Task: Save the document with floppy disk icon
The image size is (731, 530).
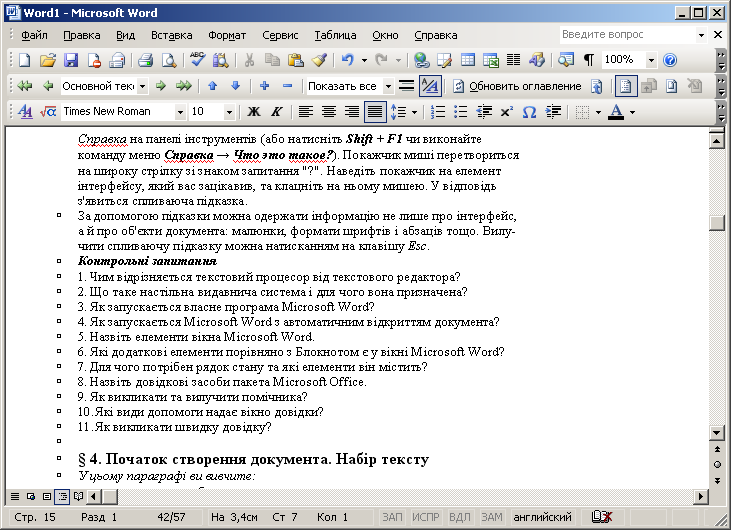Action: pos(71,60)
